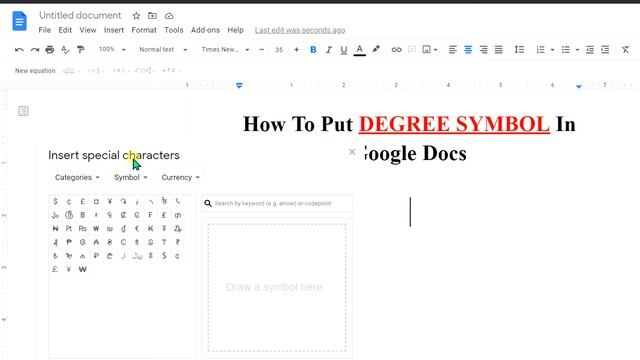The image size is (640, 360).
Task: Insert the first dollar sign character
Action: (56, 201)
